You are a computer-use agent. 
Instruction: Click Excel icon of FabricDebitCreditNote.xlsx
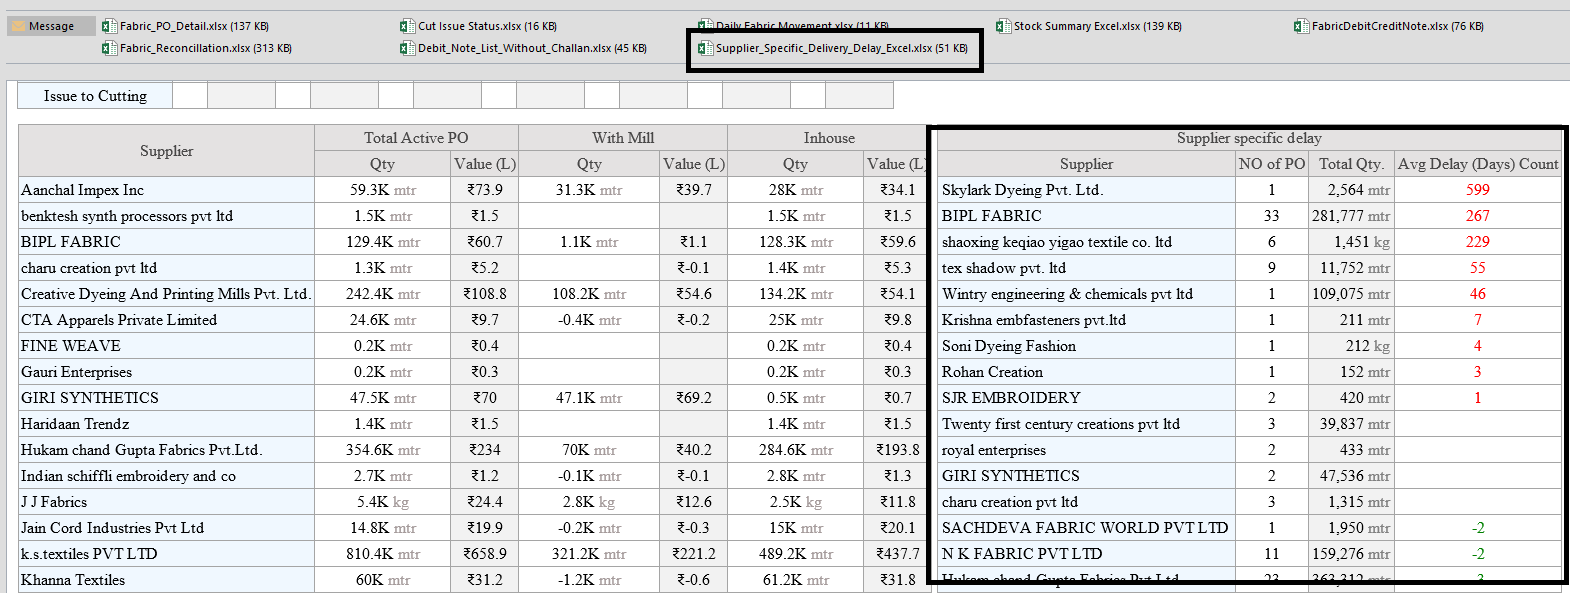[1302, 26]
